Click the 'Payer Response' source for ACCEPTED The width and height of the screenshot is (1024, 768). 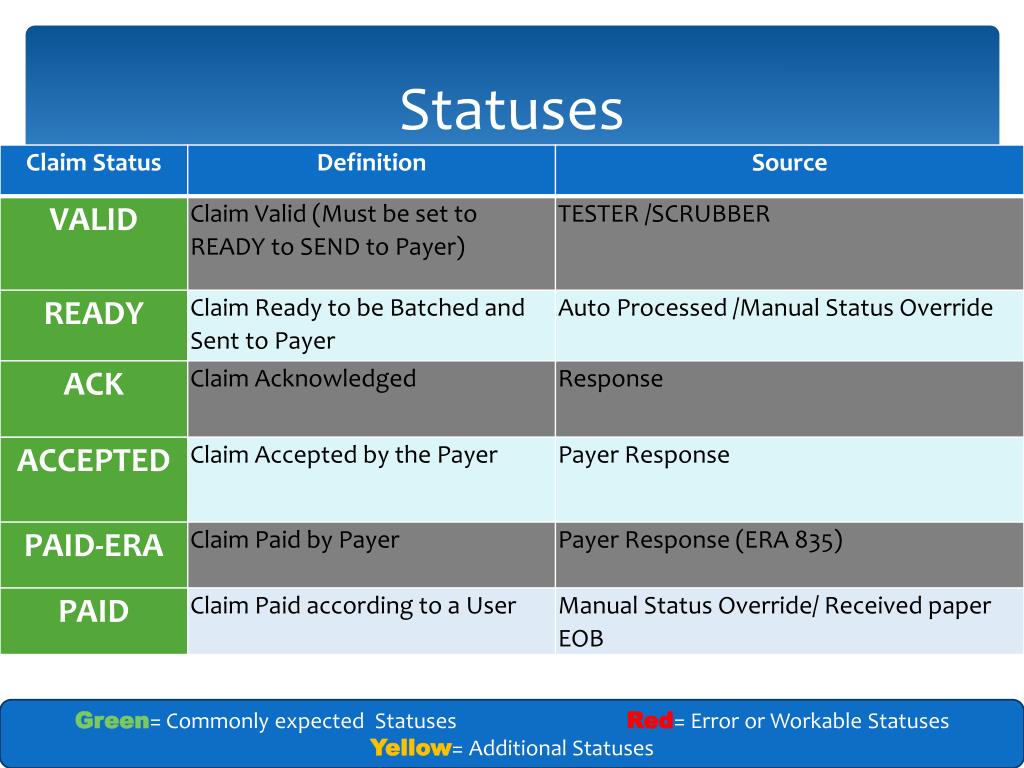coord(789,479)
